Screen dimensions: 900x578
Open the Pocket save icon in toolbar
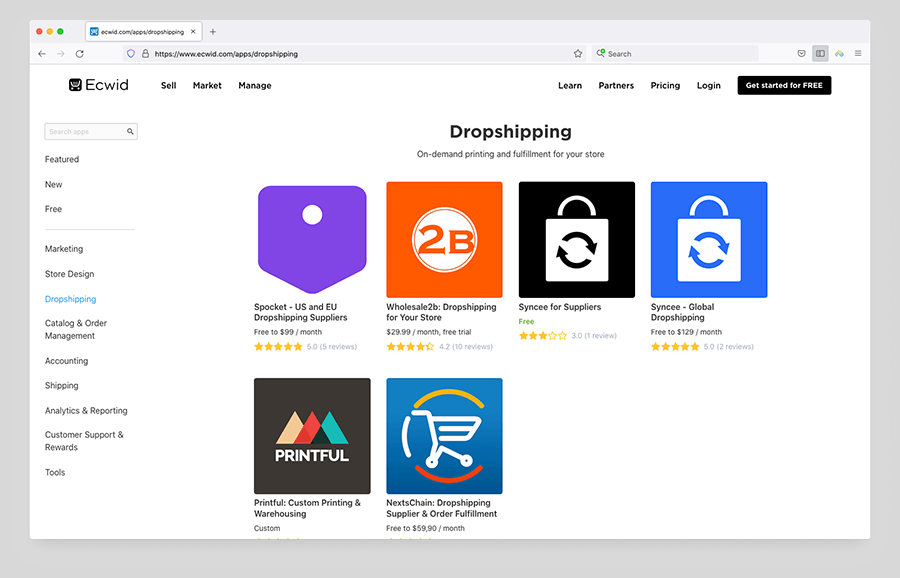[801, 53]
